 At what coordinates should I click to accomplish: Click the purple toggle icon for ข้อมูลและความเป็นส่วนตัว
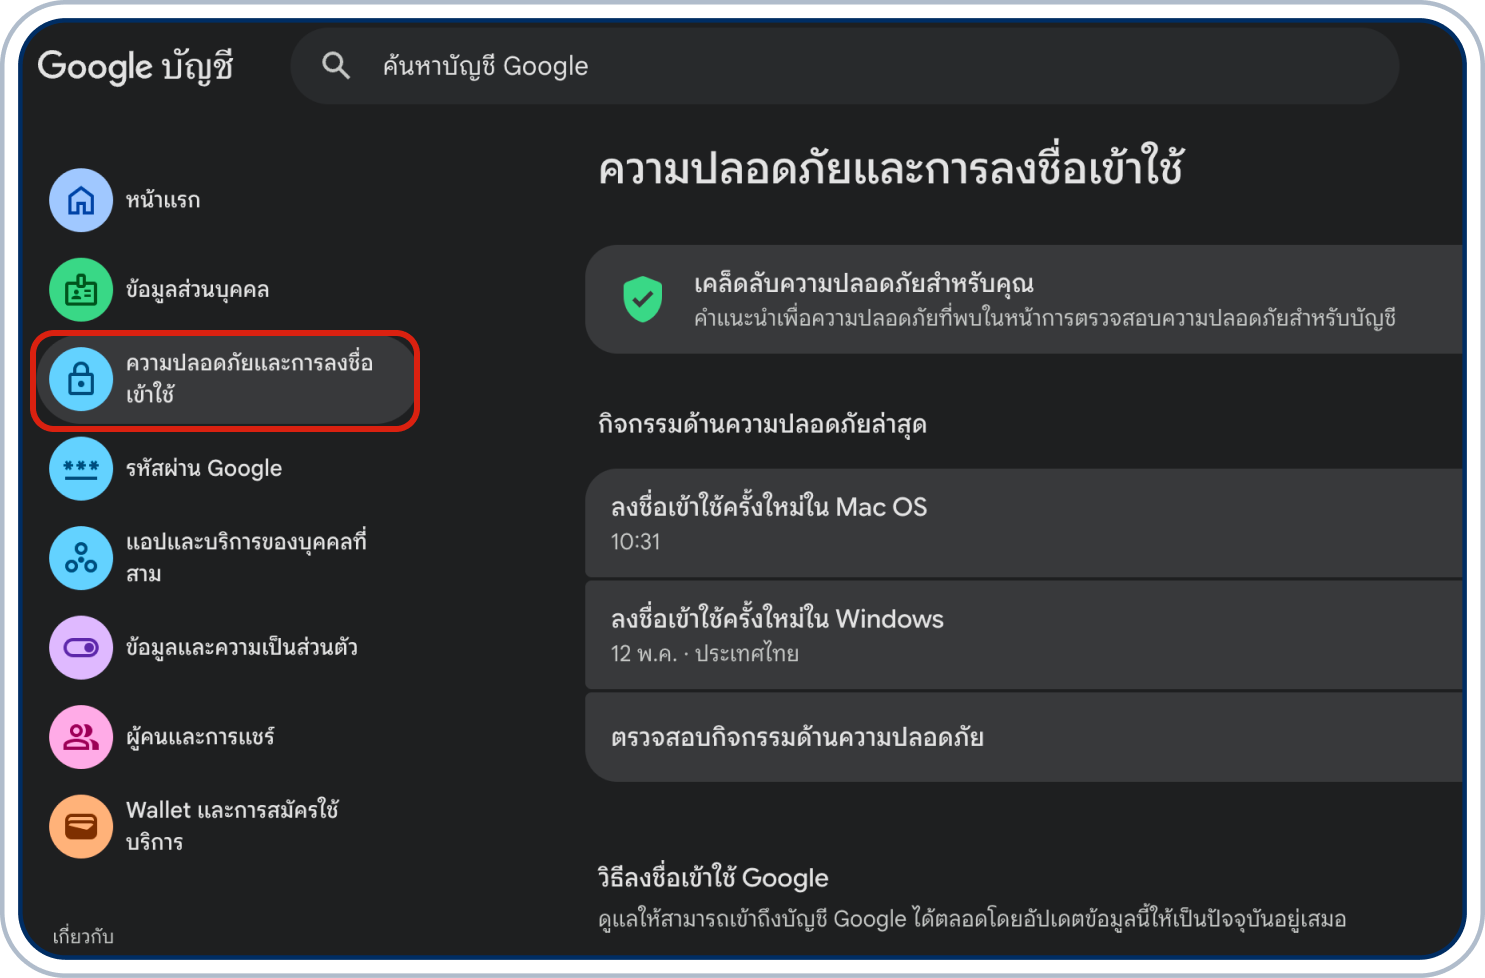click(x=81, y=647)
